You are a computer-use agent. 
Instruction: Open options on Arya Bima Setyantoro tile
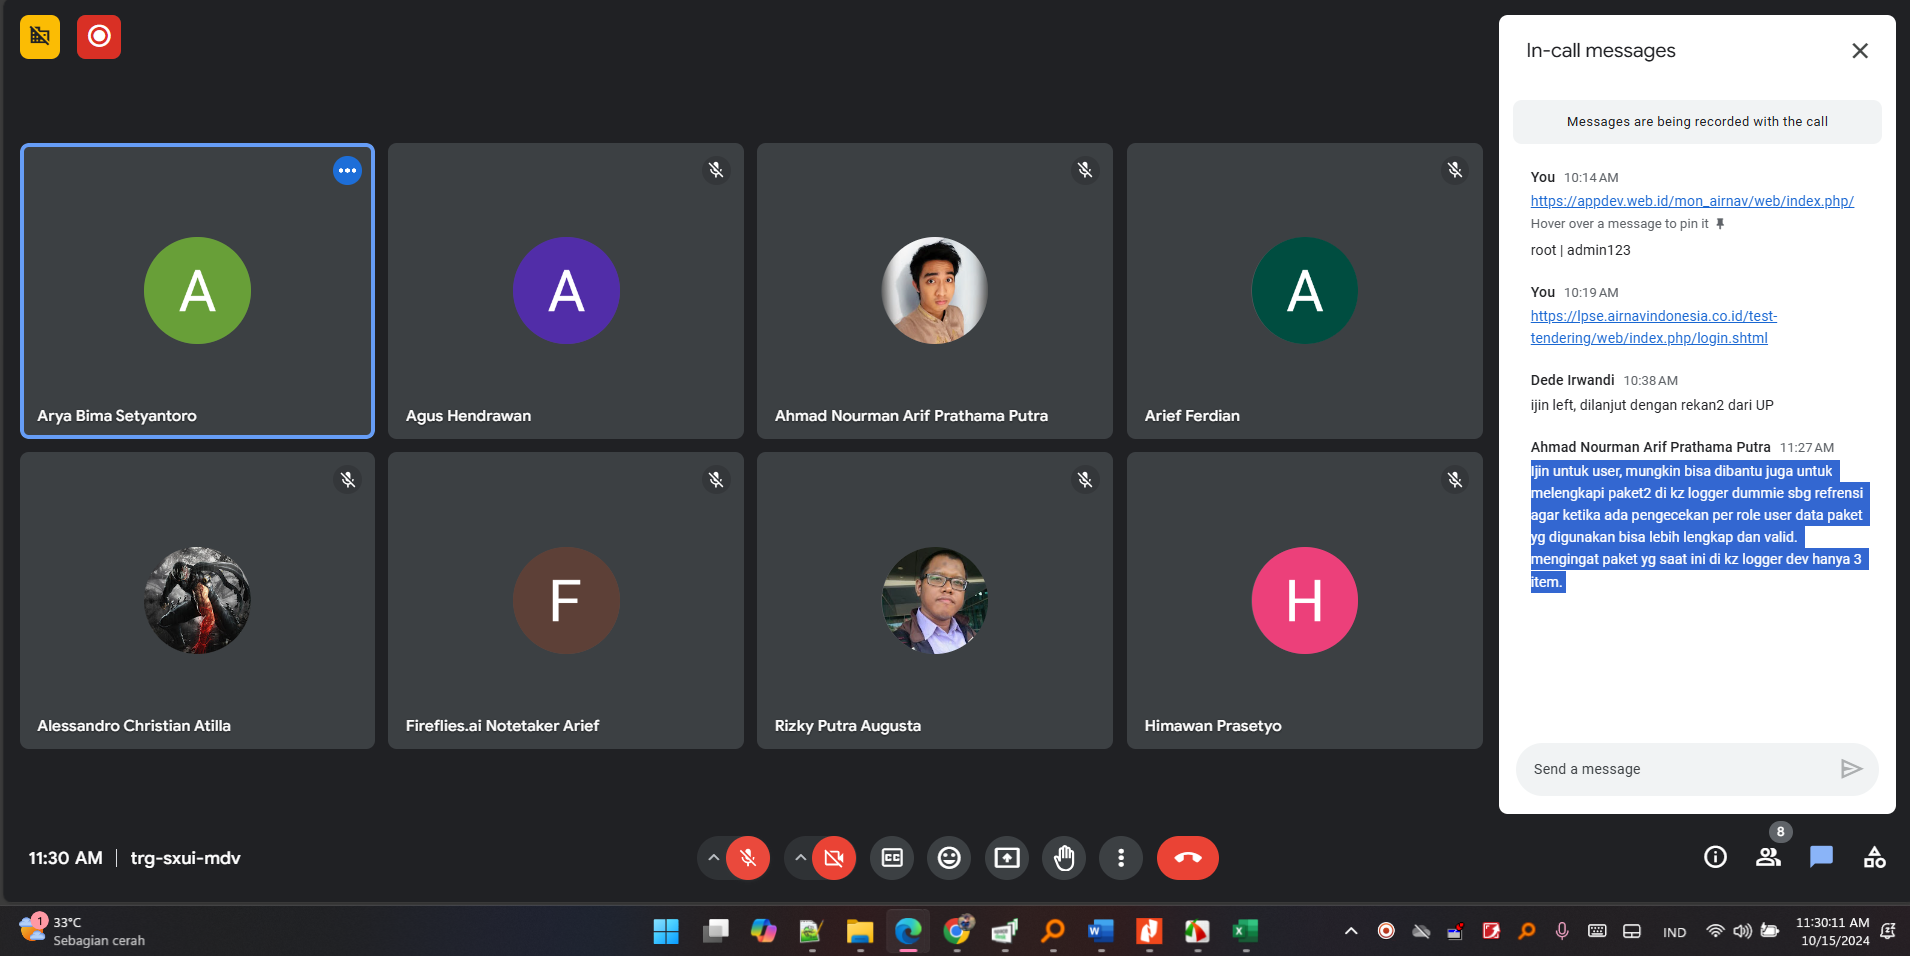coord(347,171)
